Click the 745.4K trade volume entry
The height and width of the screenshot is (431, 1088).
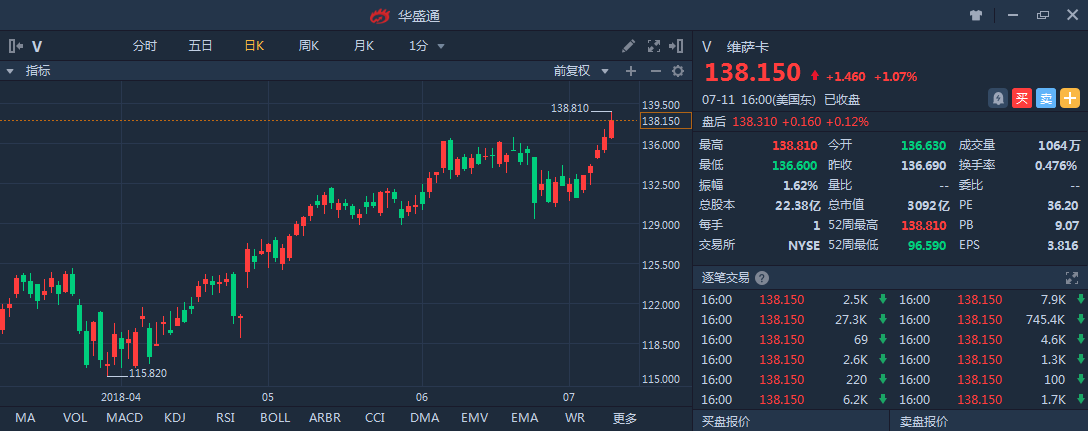[1044, 319]
